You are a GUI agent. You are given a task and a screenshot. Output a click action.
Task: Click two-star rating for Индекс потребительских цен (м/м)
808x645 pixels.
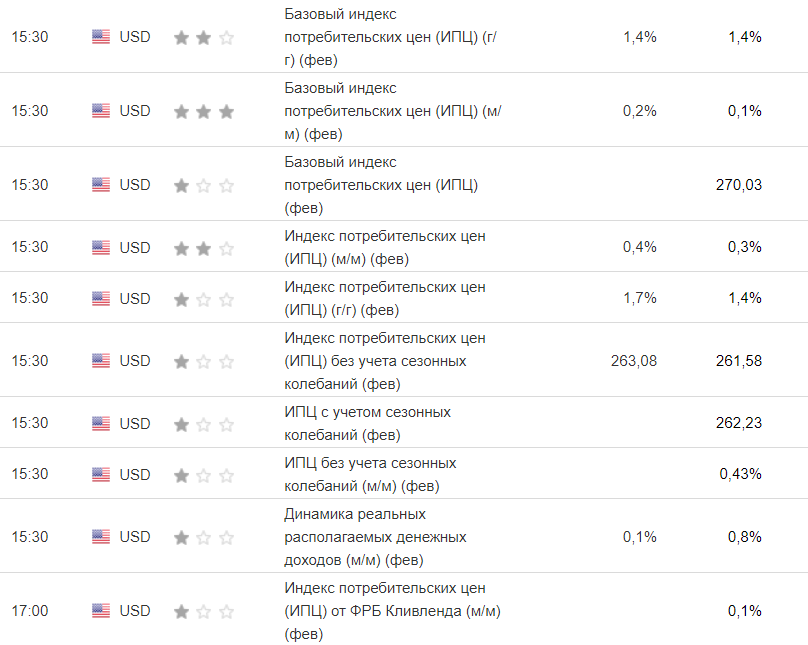[204, 247]
